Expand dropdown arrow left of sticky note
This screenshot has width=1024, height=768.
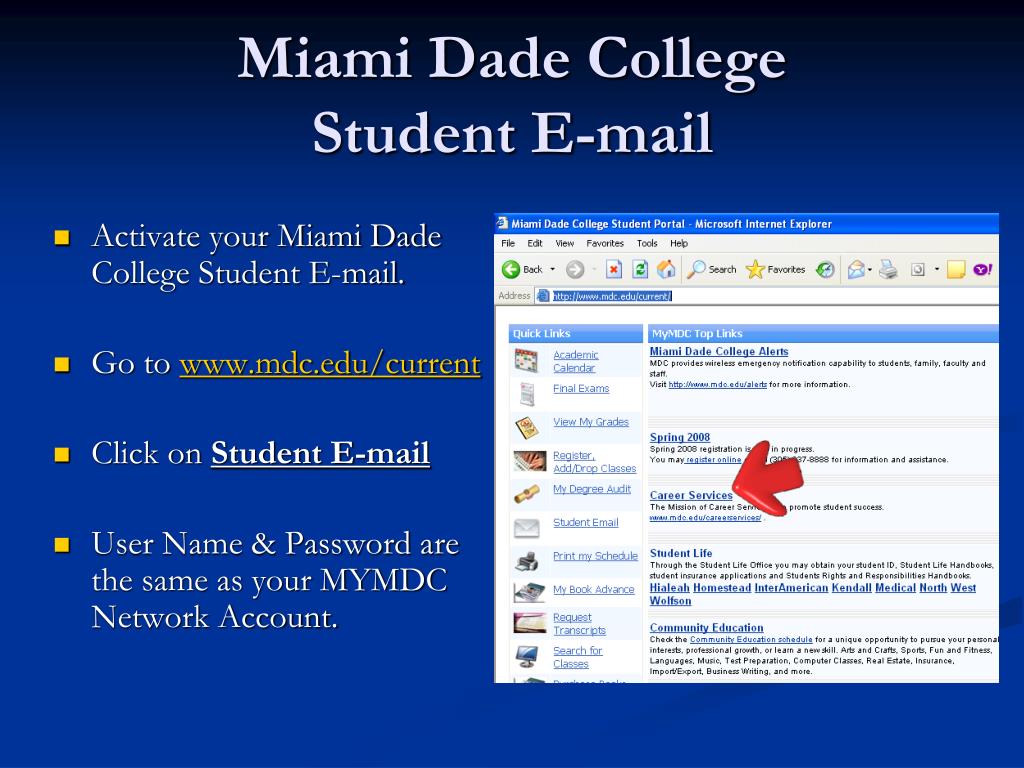(936, 269)
